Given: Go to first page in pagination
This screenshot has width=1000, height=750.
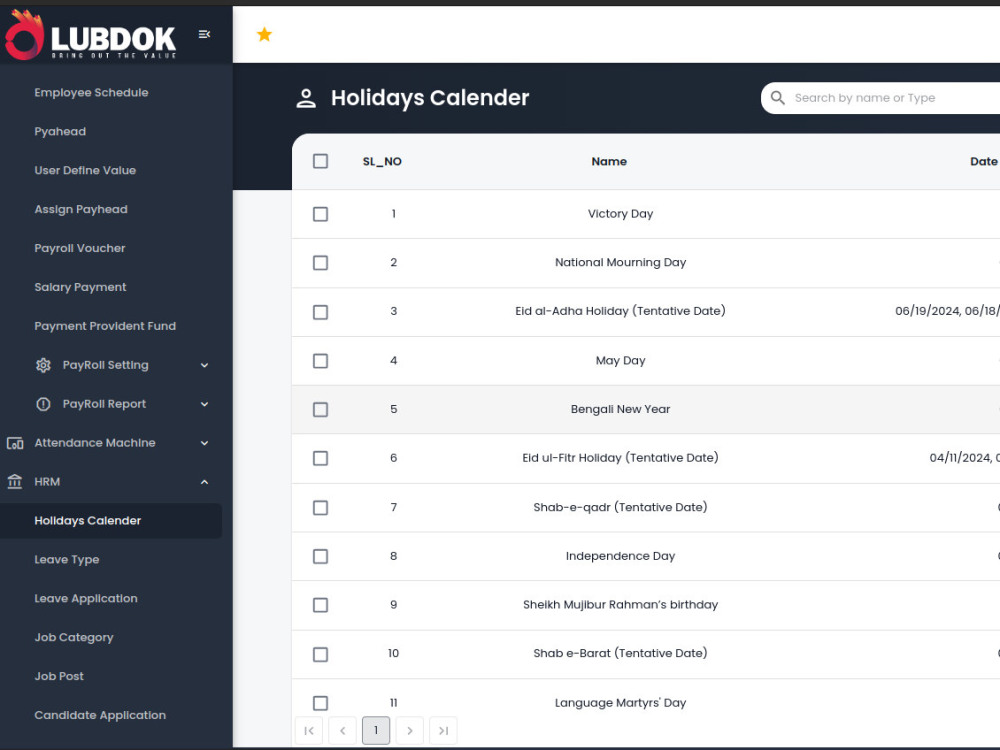Looking at the screenshot, I should click(309, 731).
